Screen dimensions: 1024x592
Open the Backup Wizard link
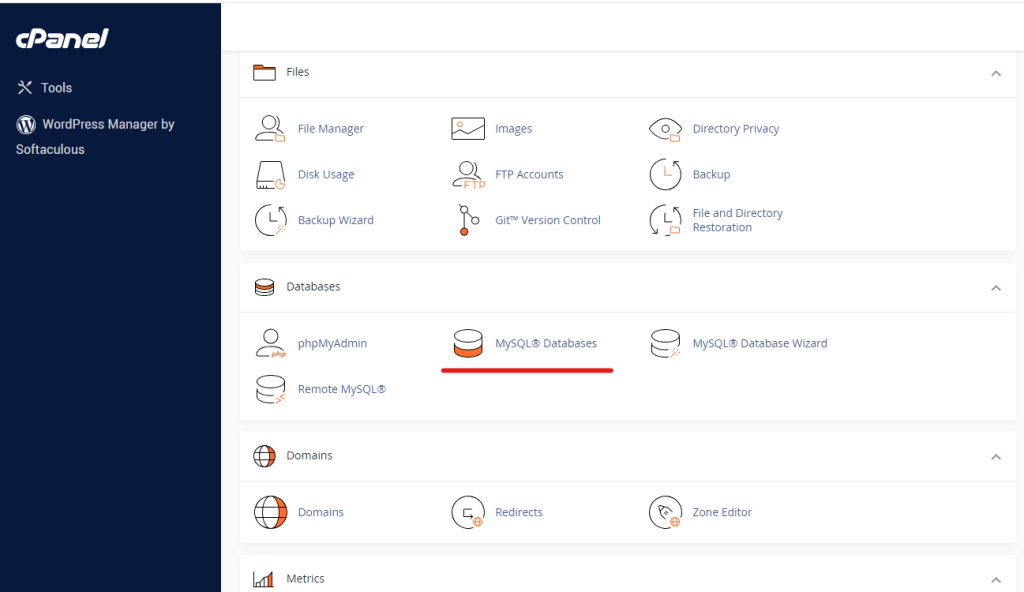(x=335, y=220)
